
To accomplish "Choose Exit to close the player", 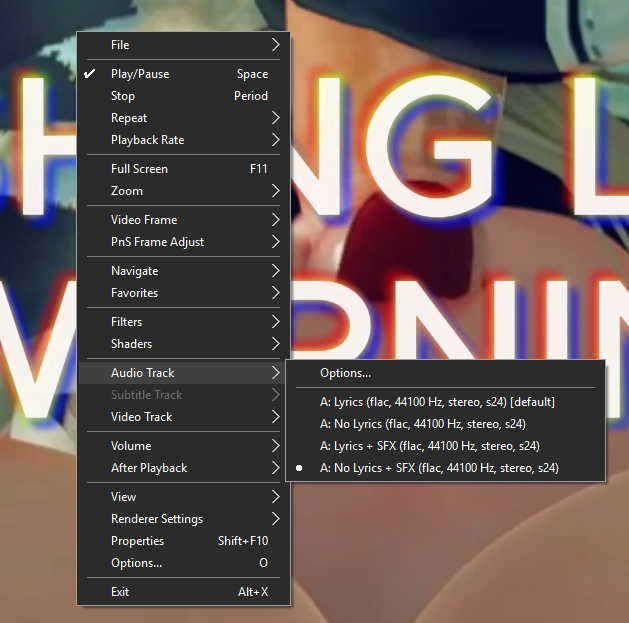I will (x=183, y=592).
